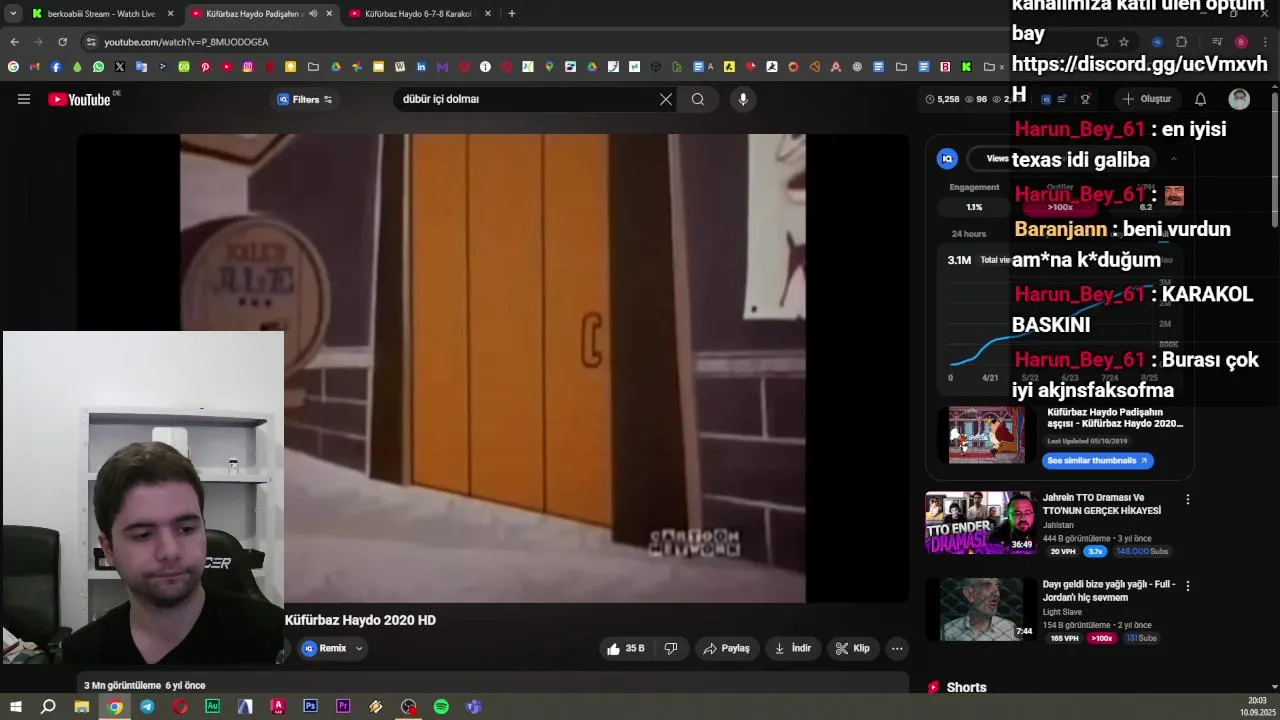1280x720 pixels.
Task: Open WhatsApp bookmark in bookmarks bar
Action: (98, 67)
